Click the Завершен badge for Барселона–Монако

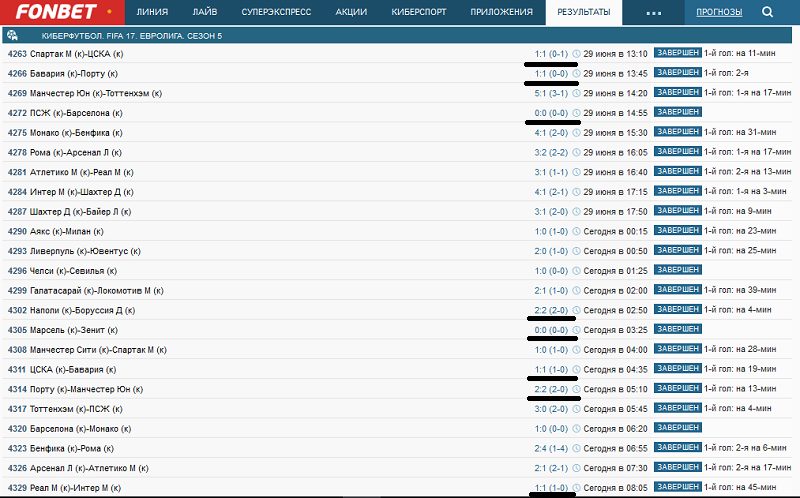[x=677, y=428]
